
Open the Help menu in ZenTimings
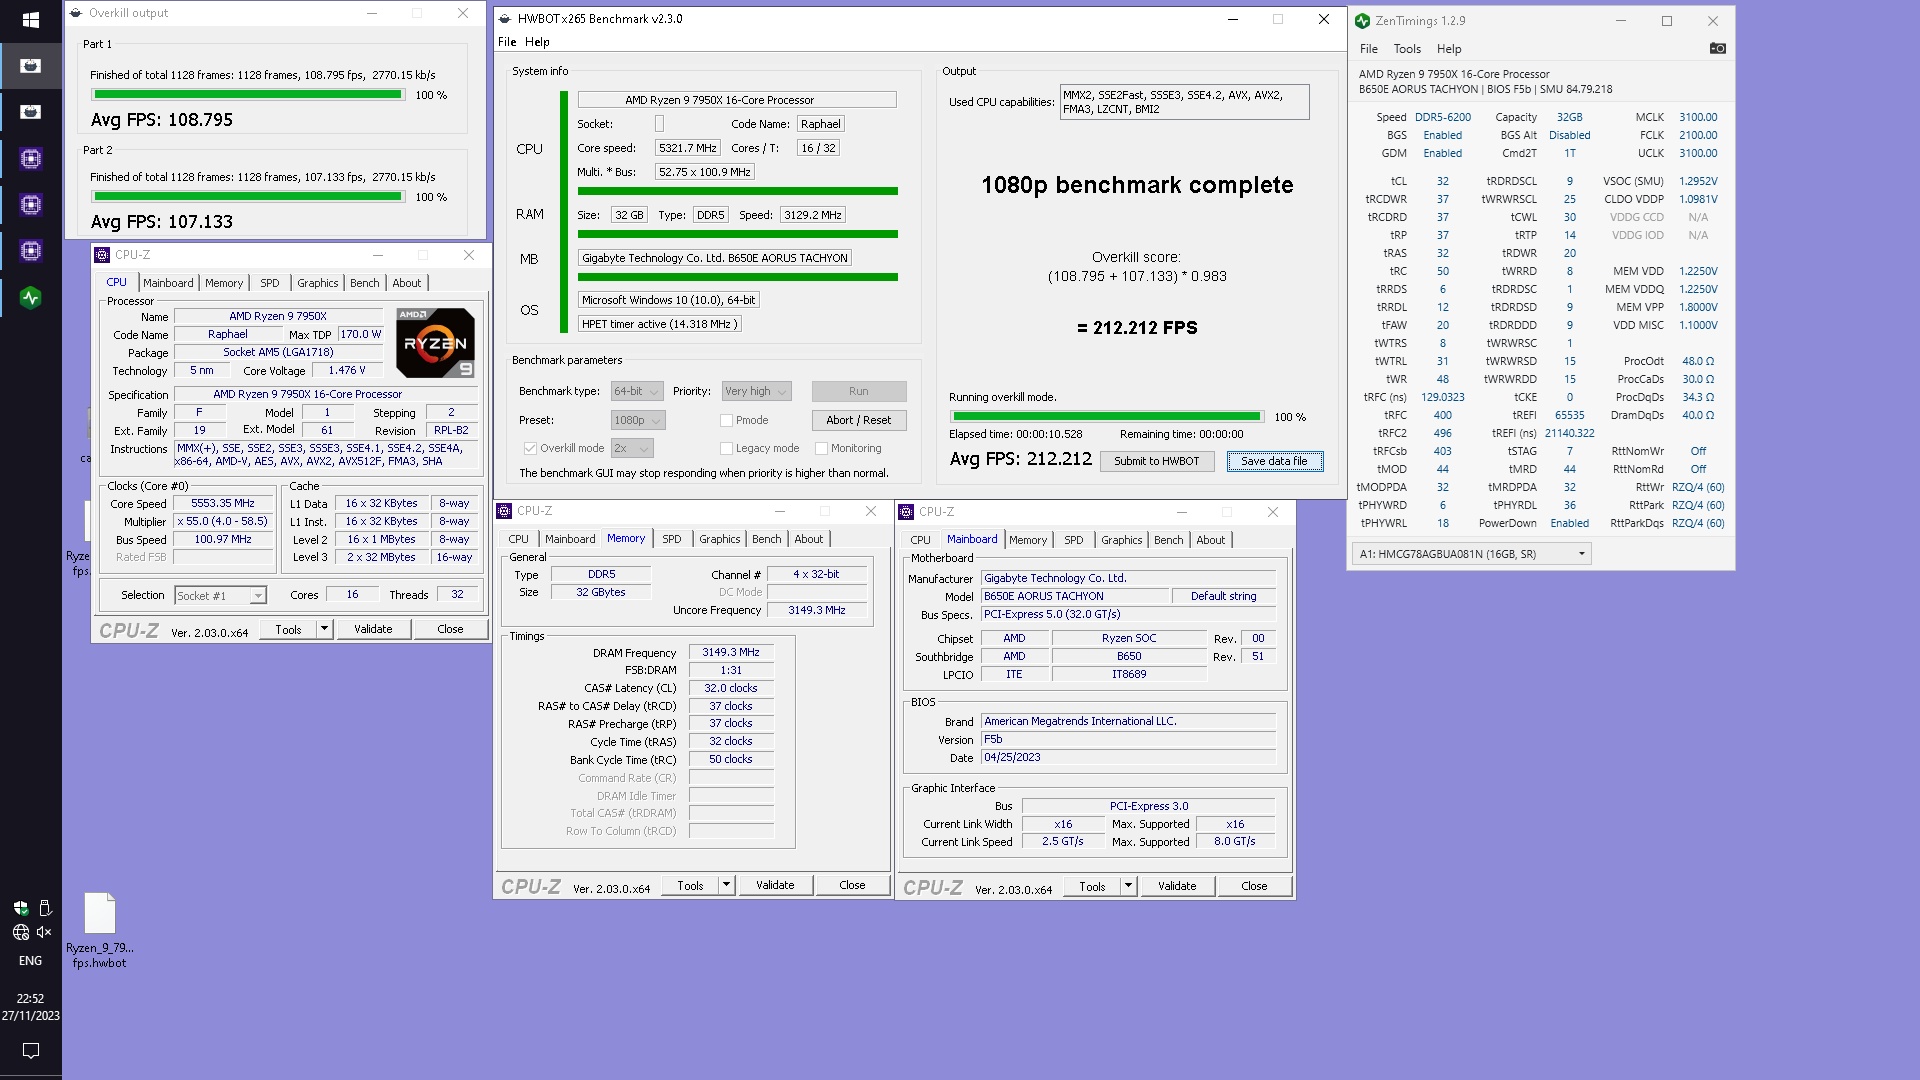[x=1449, y=48]
